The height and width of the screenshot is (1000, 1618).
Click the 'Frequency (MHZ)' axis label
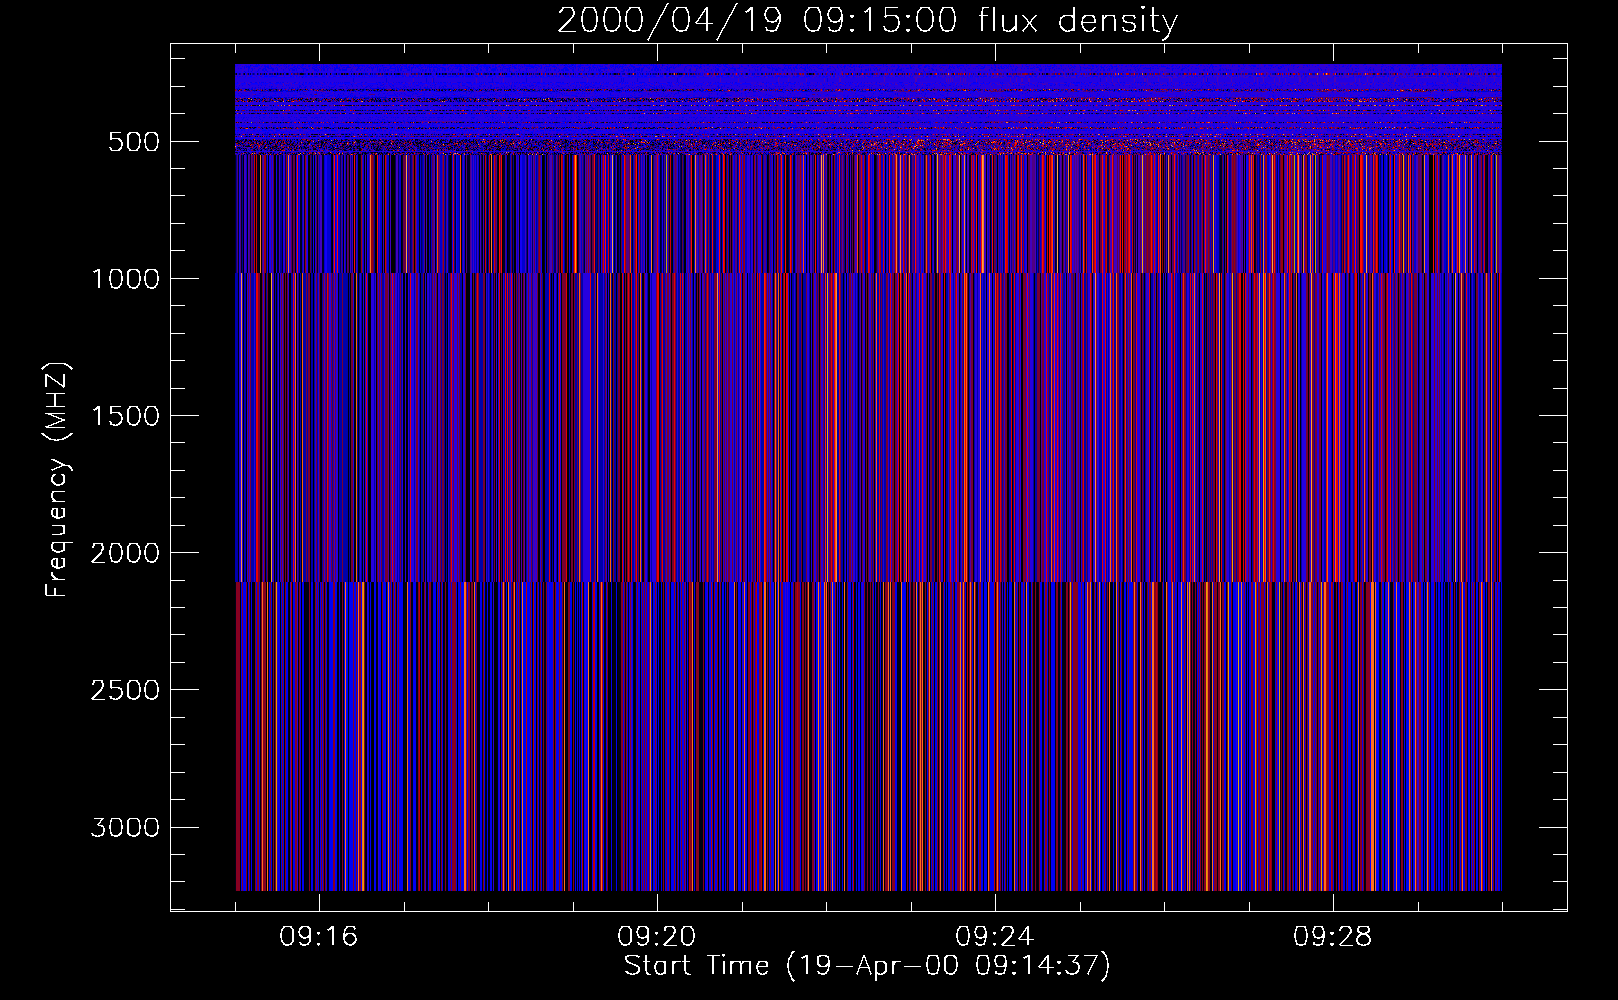tap(57, 479)
